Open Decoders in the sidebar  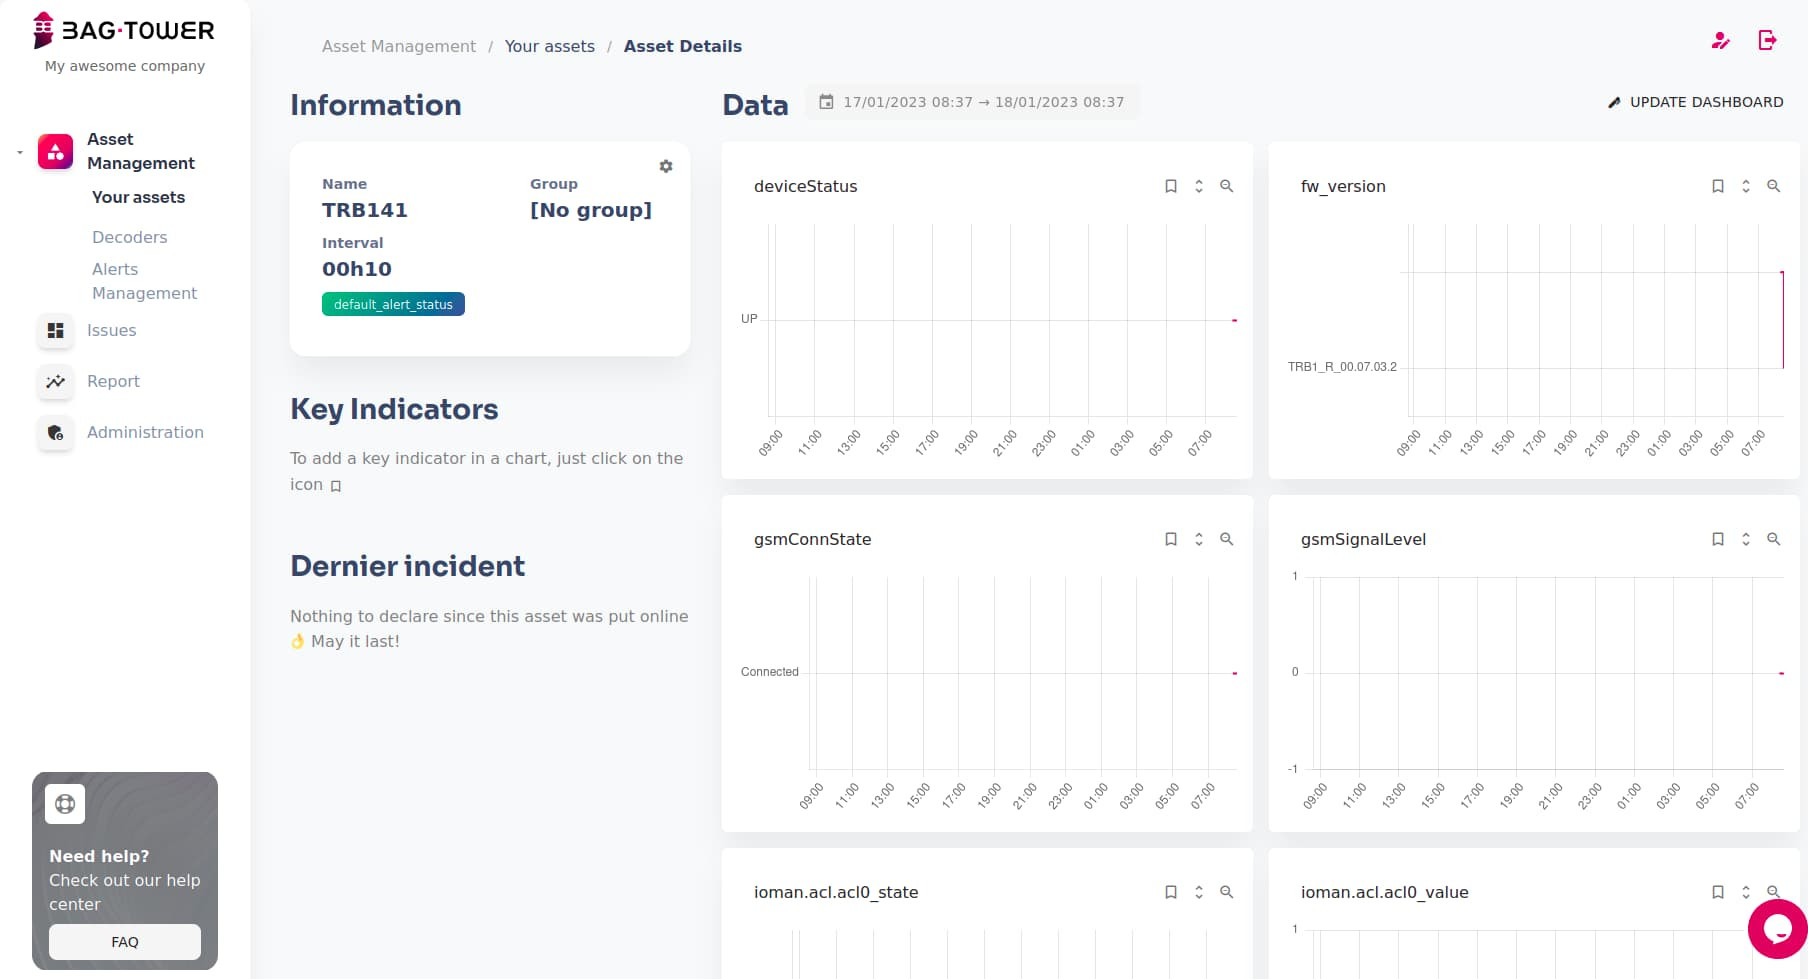[129, 237]
